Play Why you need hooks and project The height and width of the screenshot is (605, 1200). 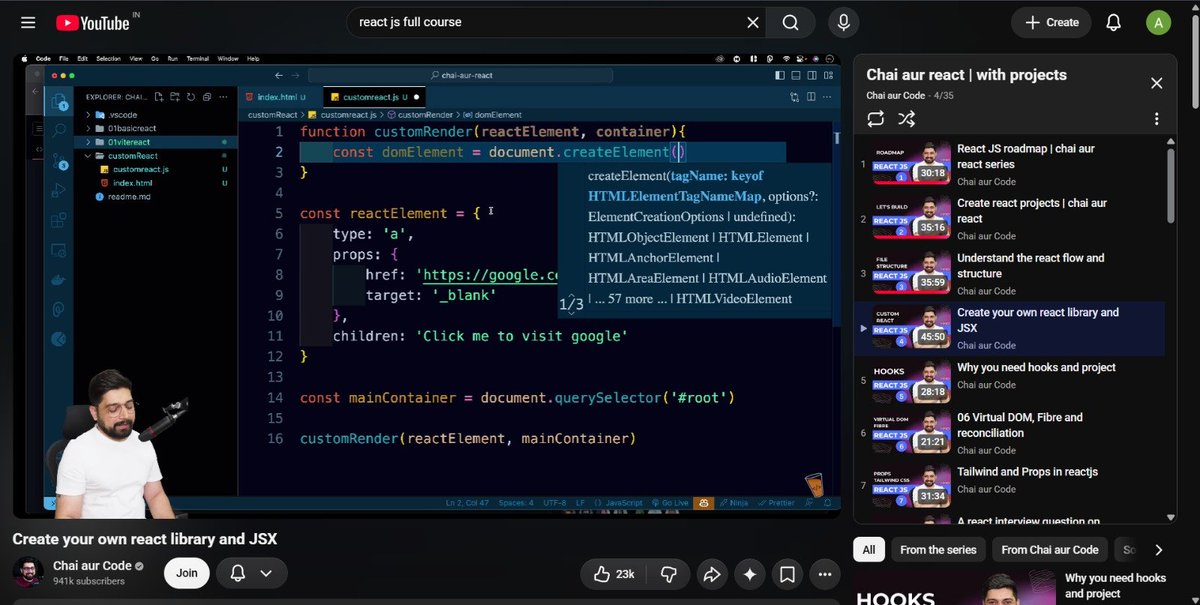click(x=1009, y=384)
